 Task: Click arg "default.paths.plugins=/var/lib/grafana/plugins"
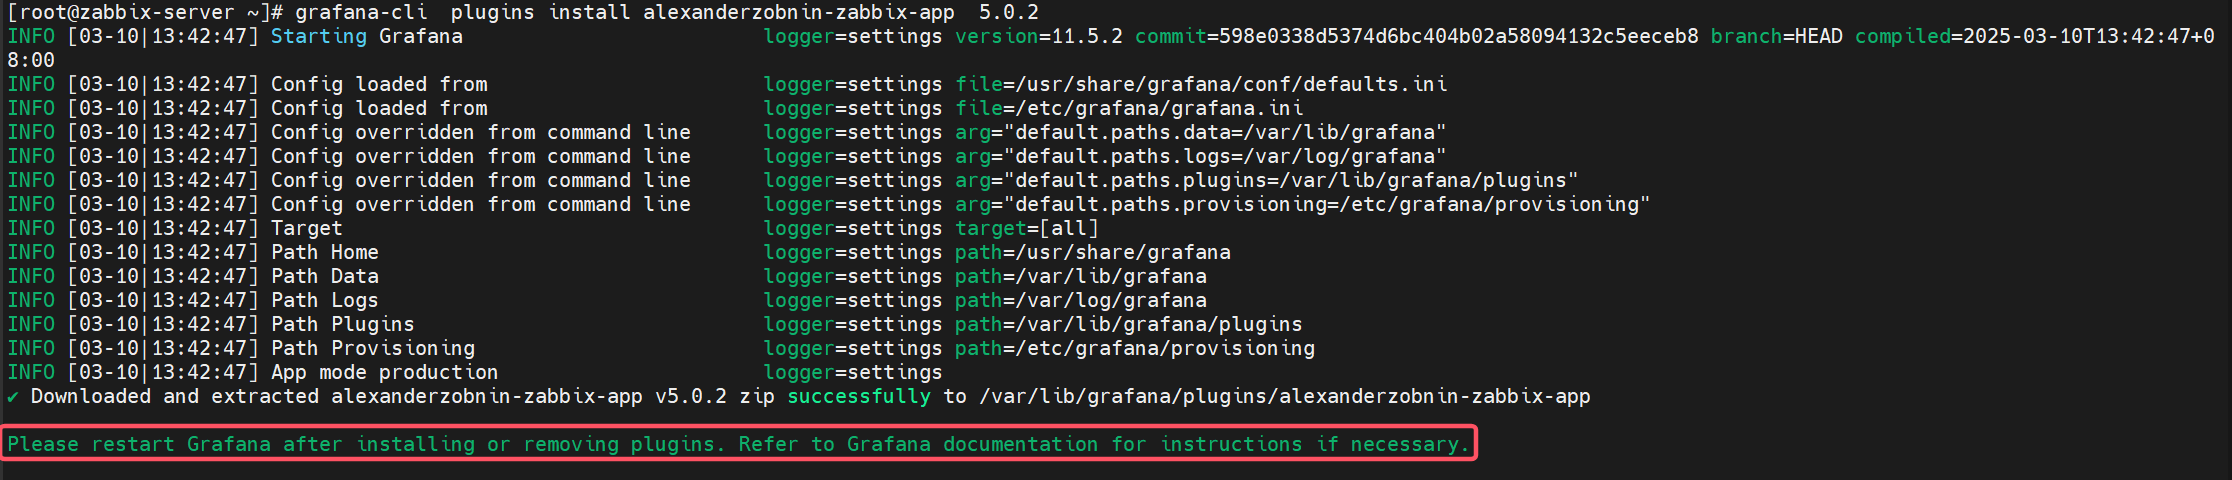point(1267,181)
